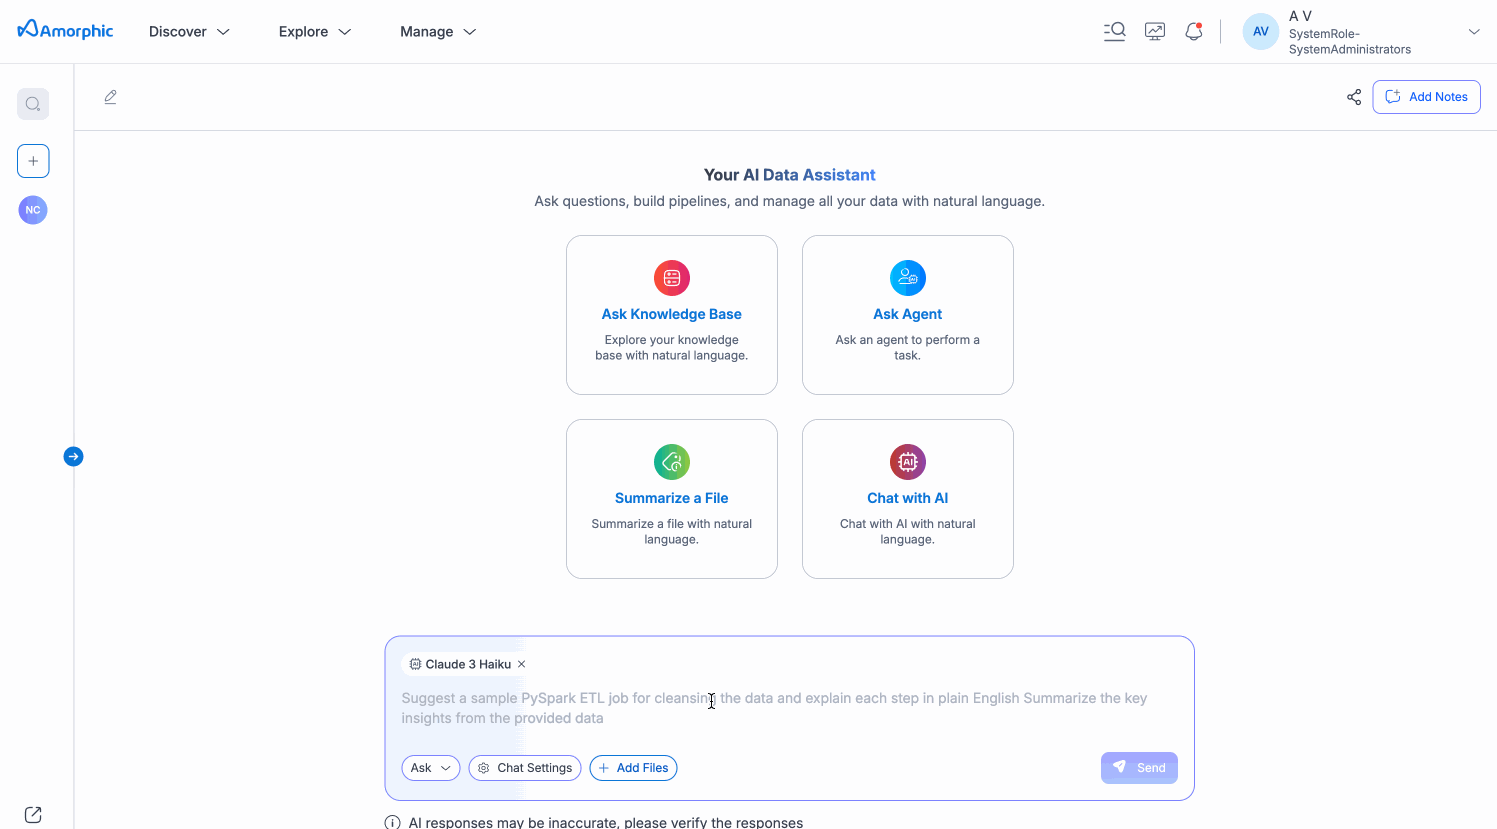The height and width of the screenshot is (829, 1497).
Task: Start a new chat with plus icon
Action: point(33,161)
